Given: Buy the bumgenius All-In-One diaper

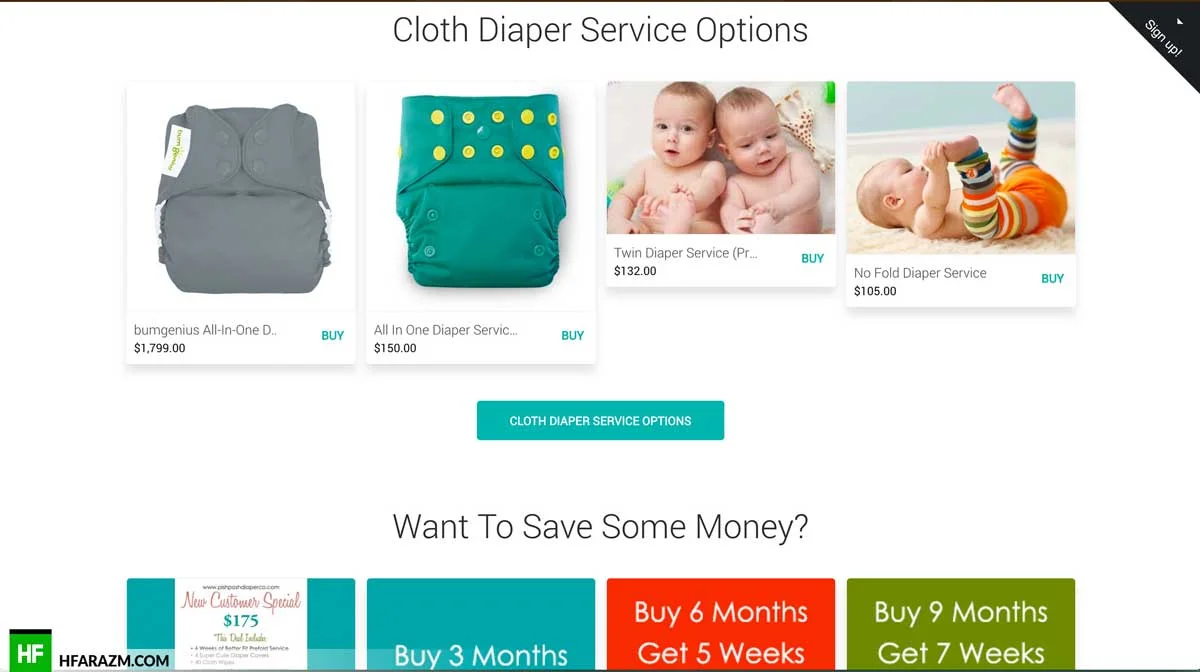Looking at the screenshot, I should (x=332, y=336).
